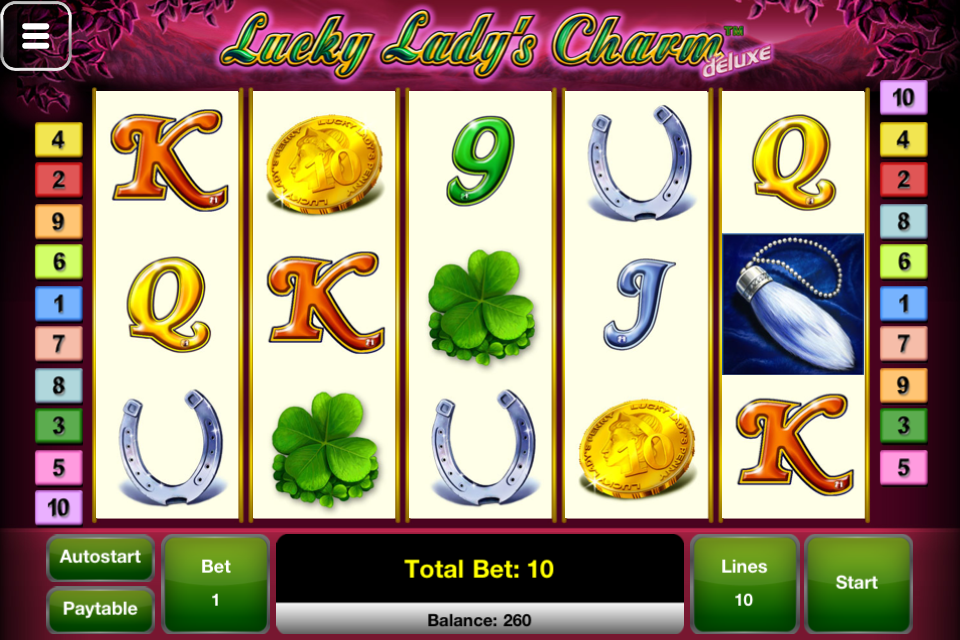This screenshot has height=640, width=960.
Task: Change the Bet amount
Action: pos(216,583)
